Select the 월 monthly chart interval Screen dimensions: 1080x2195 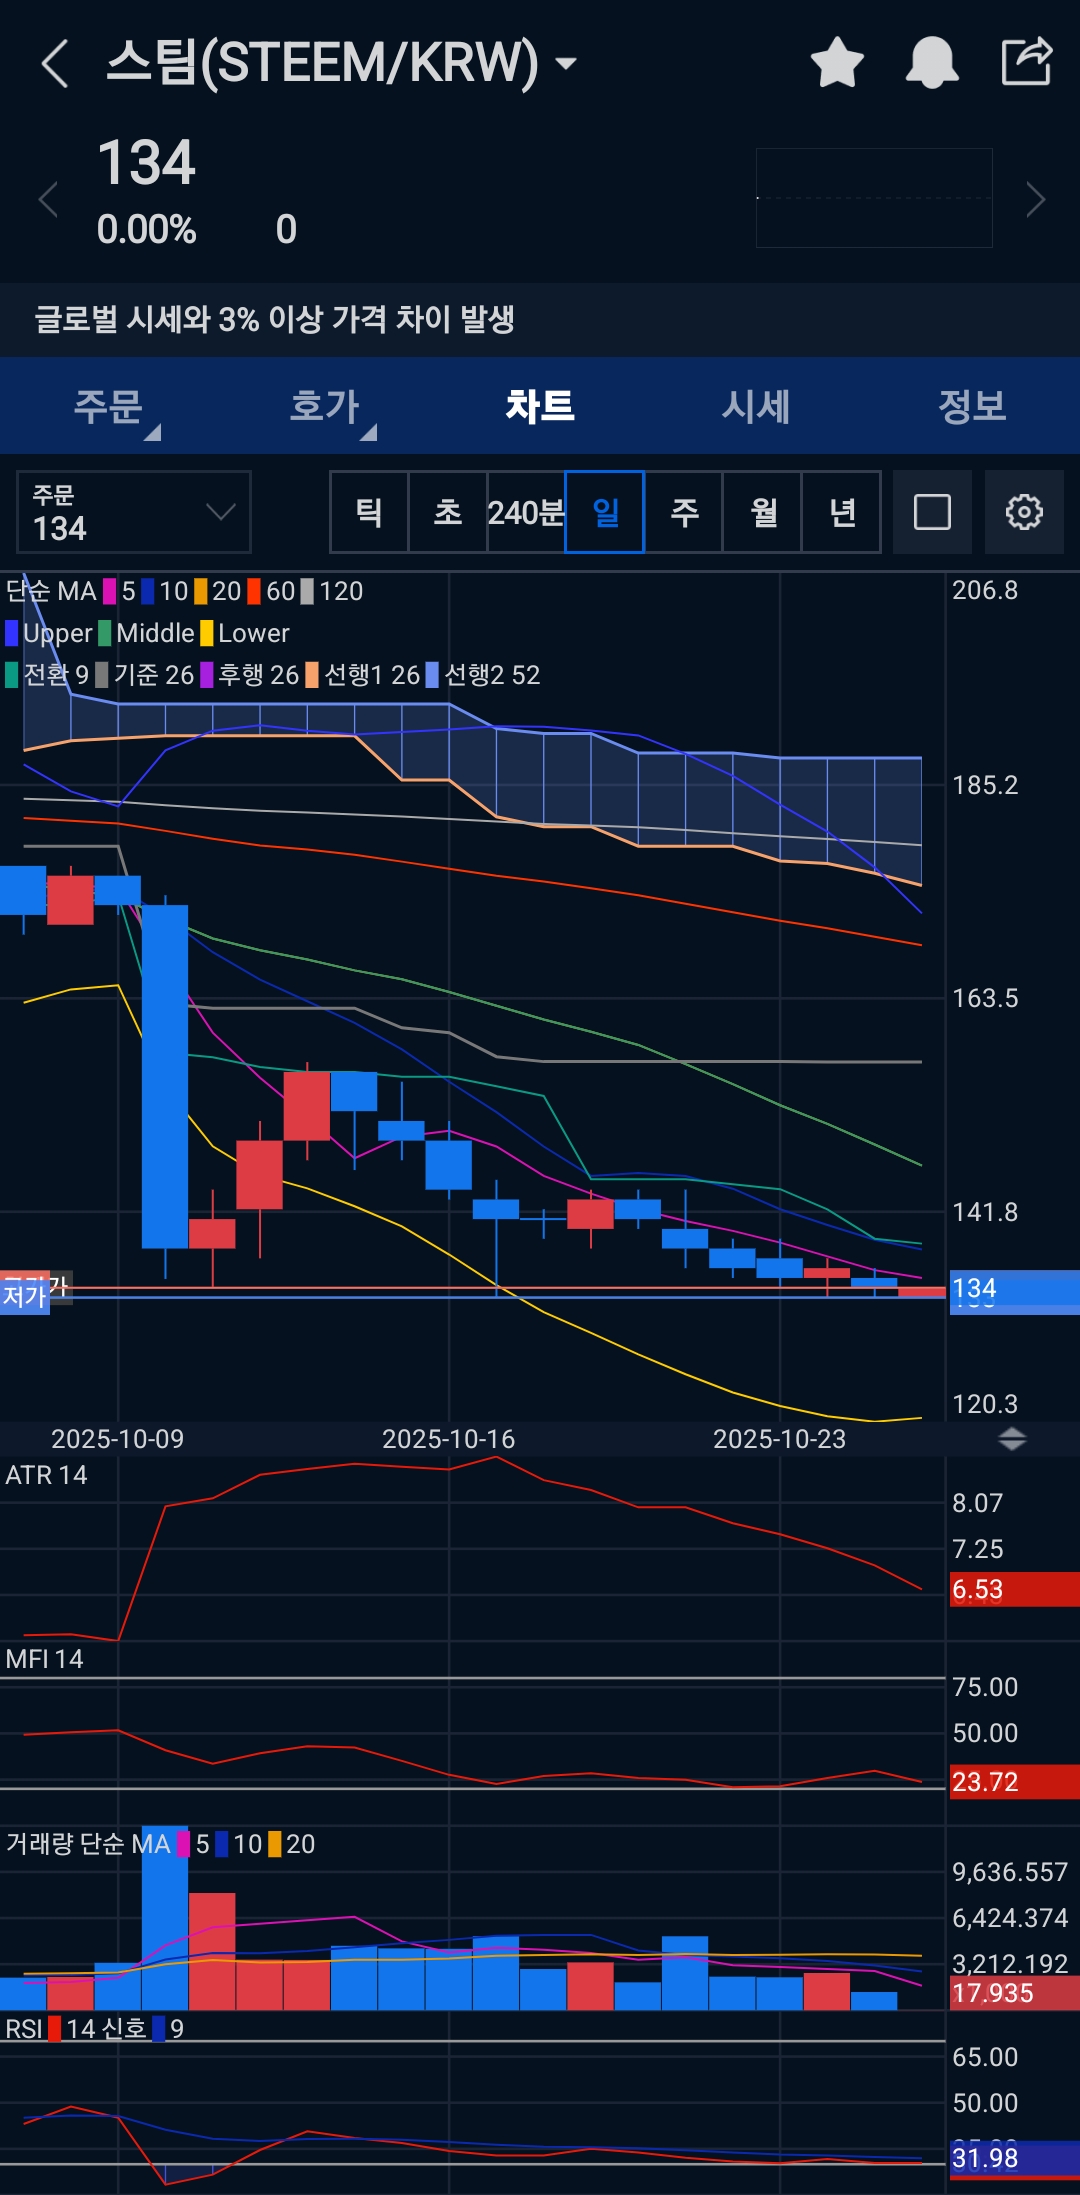coord(763,512)
